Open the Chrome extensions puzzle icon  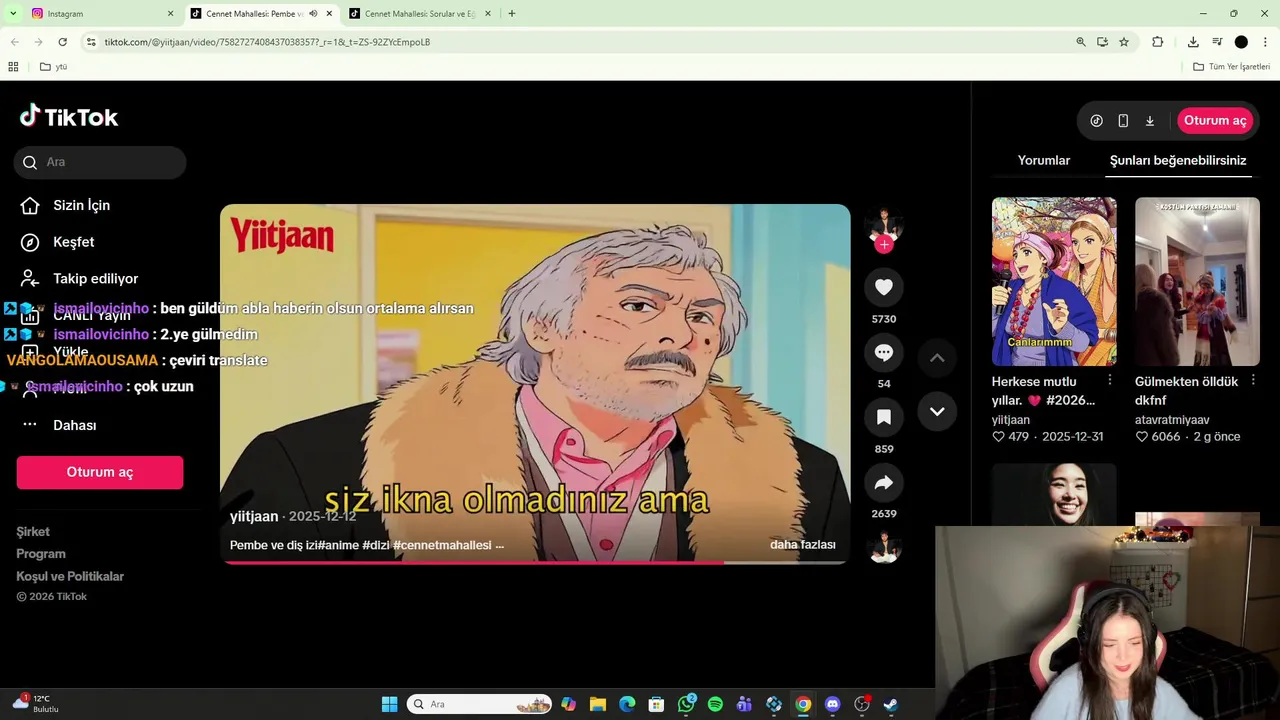point(1158,42)
